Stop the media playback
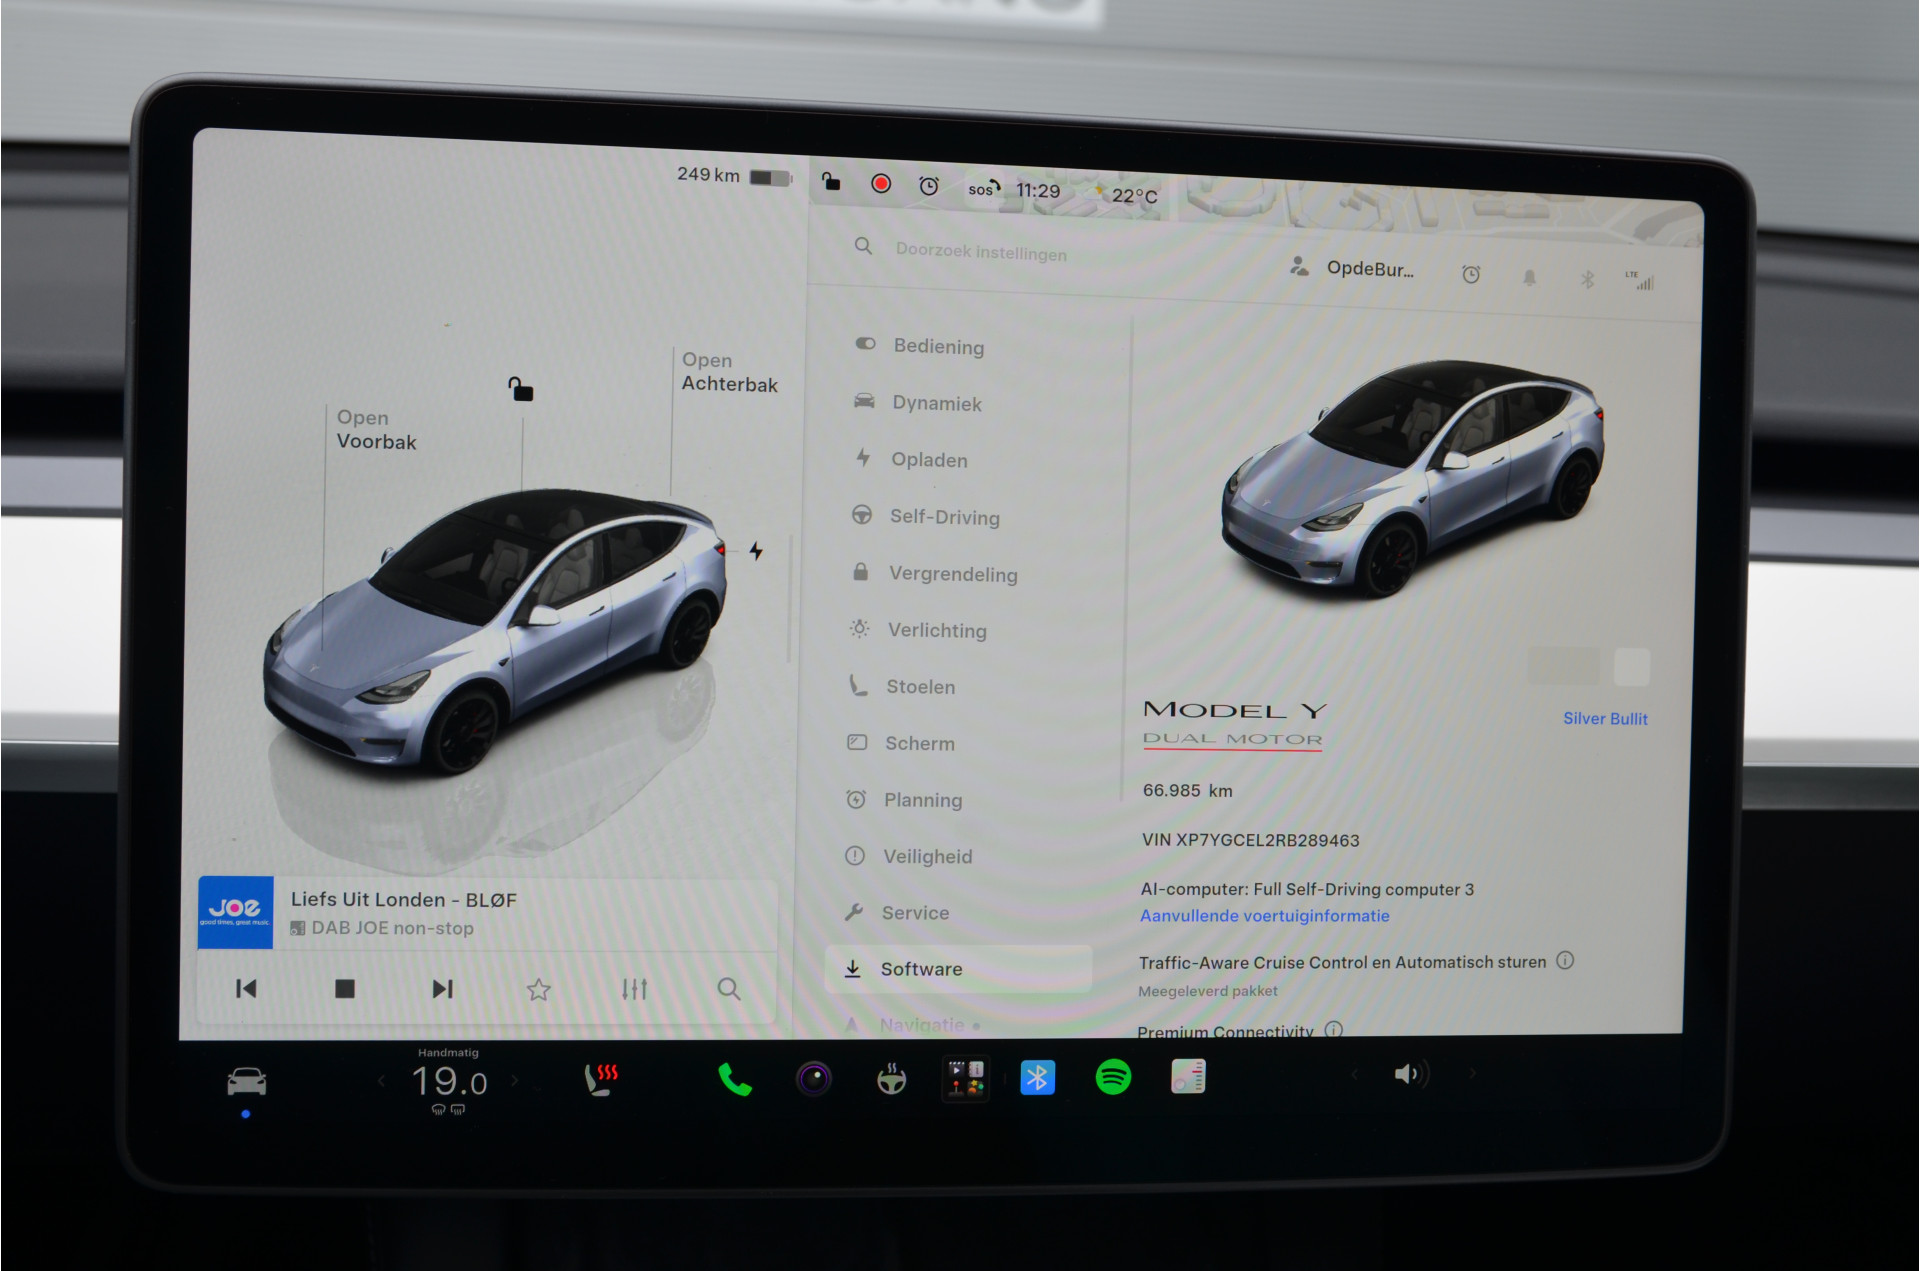The height and width of the screenshot is (1271, 1920). pyautogui.click(x=344, y=989)
